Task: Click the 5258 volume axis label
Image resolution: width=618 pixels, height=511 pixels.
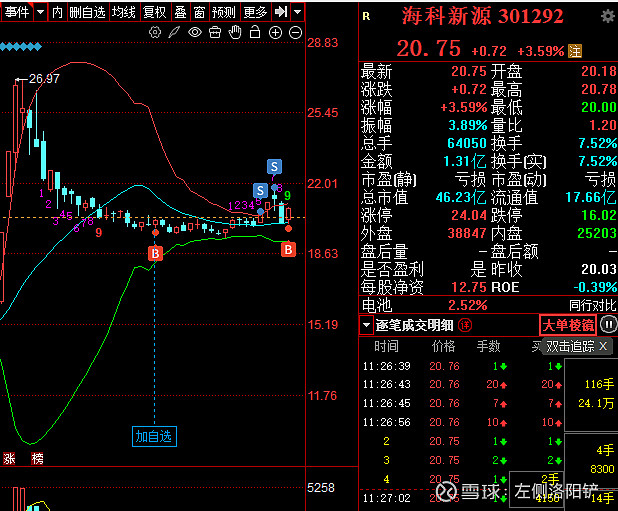Action: pyautogui.click(x=320, y=488)
